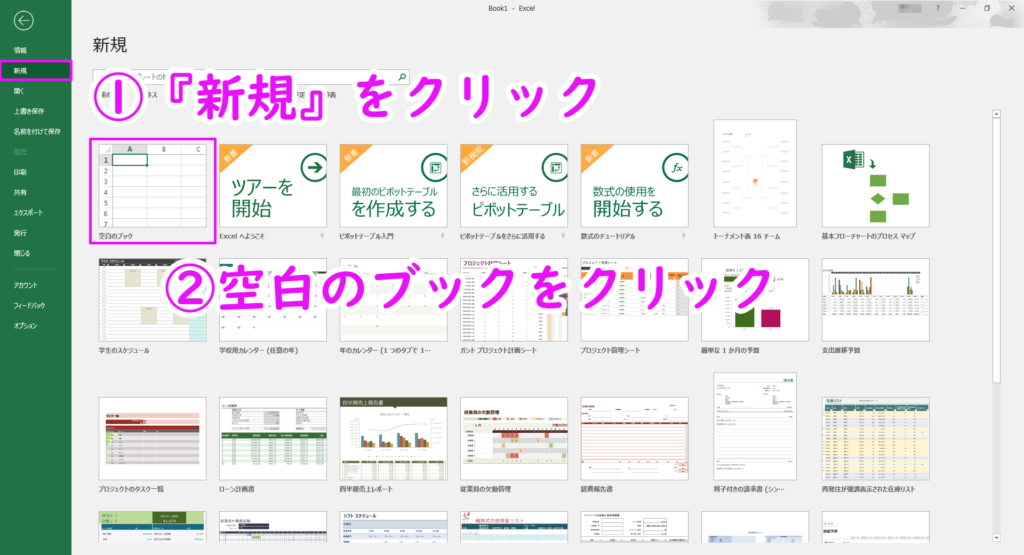Select ガント プロジェクト計画シート template
The width and height of the screenshot is (1024, 555).
514,300
